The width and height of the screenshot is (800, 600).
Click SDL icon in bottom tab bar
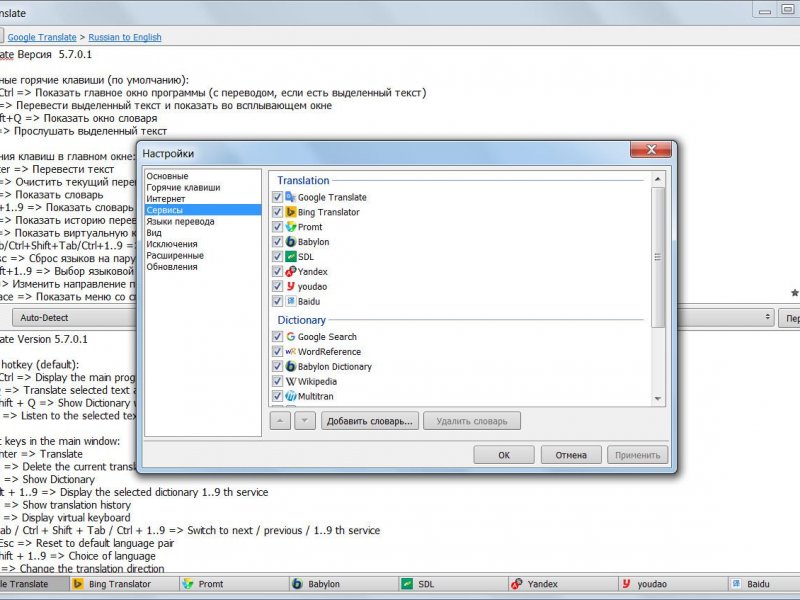407,584
